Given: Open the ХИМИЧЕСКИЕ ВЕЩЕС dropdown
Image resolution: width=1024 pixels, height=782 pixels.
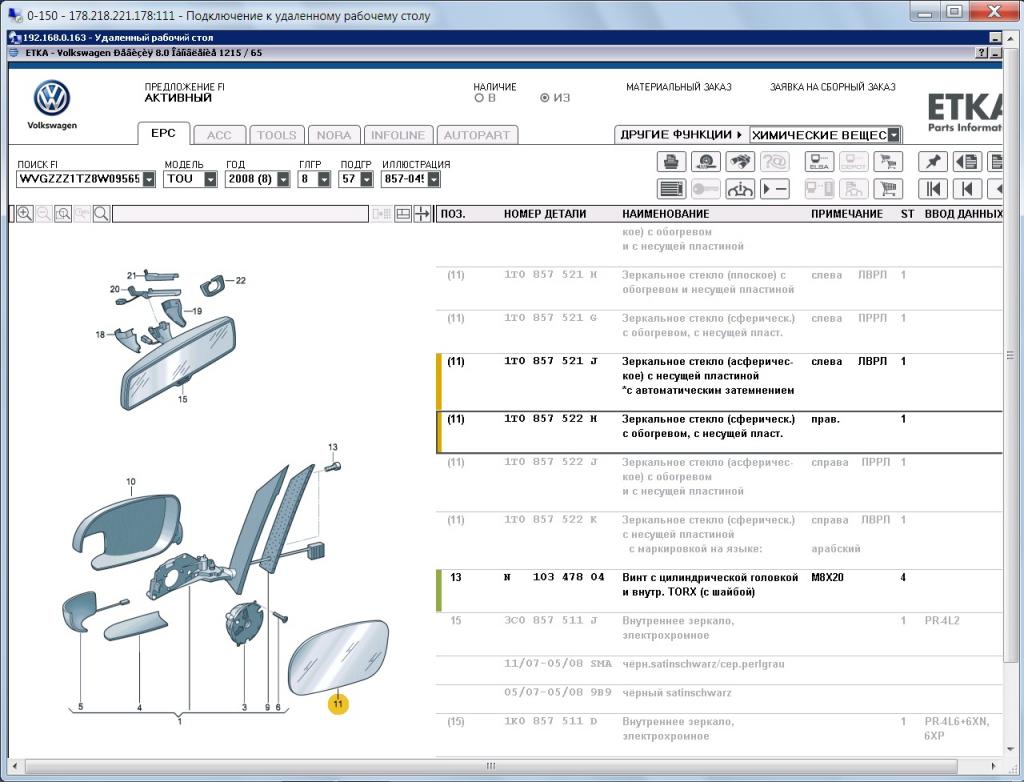Looking at the screenshot, I should [x=894, y=135].
